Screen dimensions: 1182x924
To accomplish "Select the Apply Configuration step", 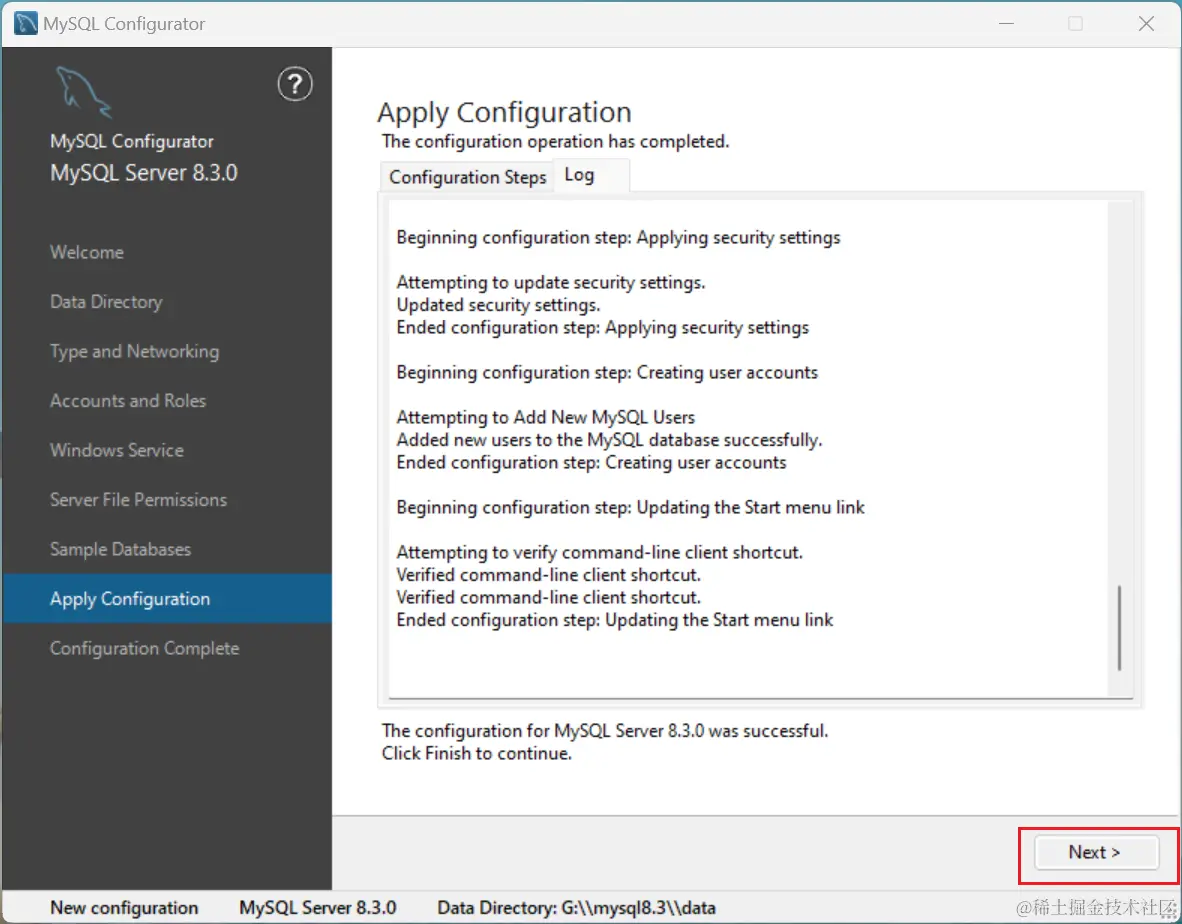I will click(130, 599).
